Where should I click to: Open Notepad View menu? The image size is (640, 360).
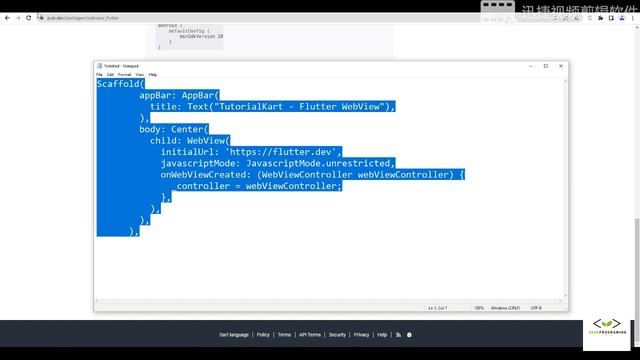point(140,75)
